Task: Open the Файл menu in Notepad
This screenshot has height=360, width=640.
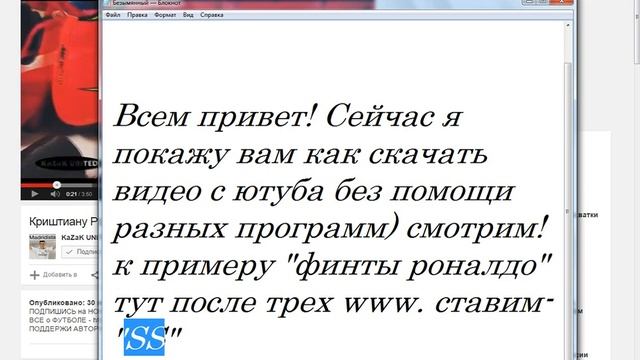Action: [x=113, y=15]
